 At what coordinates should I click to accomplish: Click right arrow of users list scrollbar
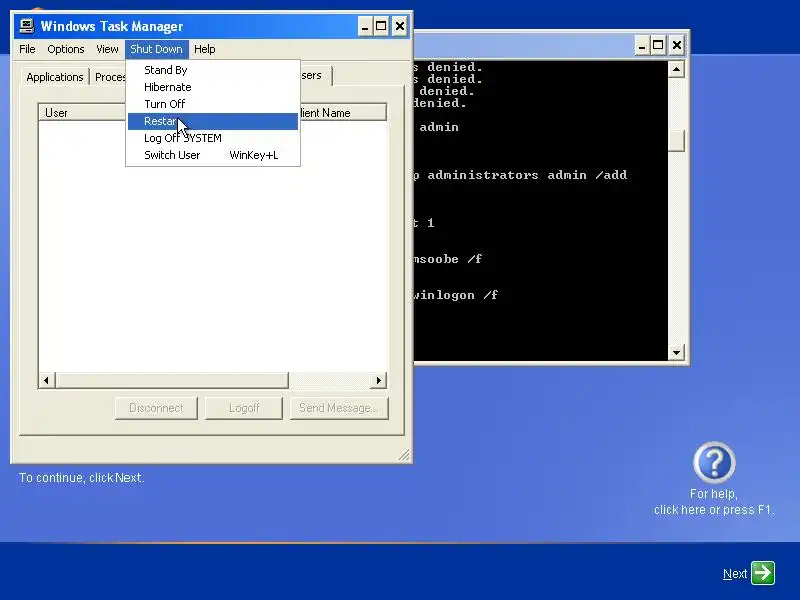378,380
